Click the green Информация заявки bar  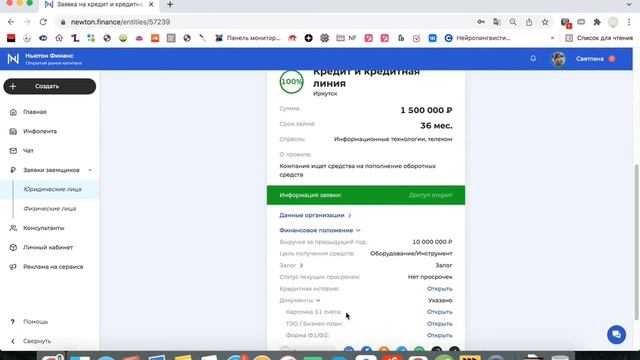point(366,195)
